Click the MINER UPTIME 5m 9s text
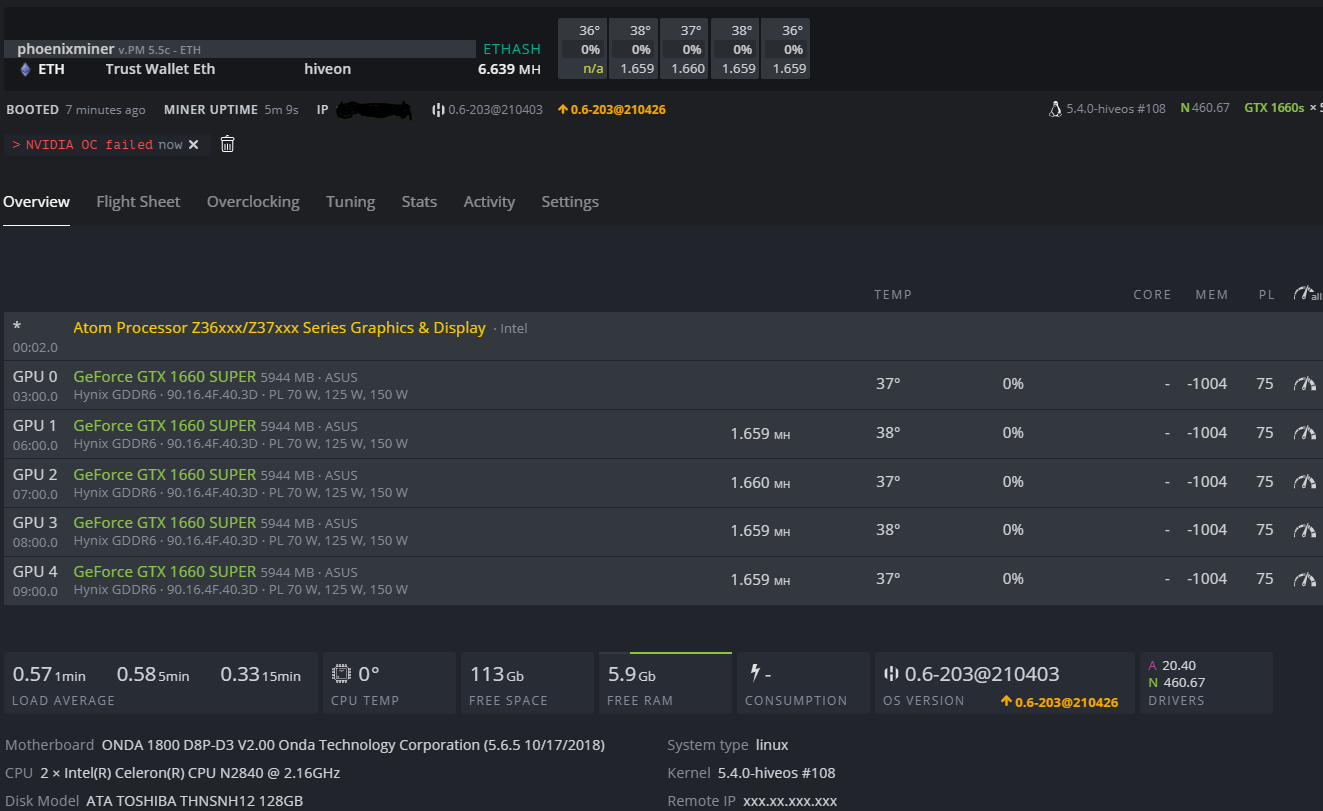This screenshot has width=1323, height=811. (x=231, y=109)
